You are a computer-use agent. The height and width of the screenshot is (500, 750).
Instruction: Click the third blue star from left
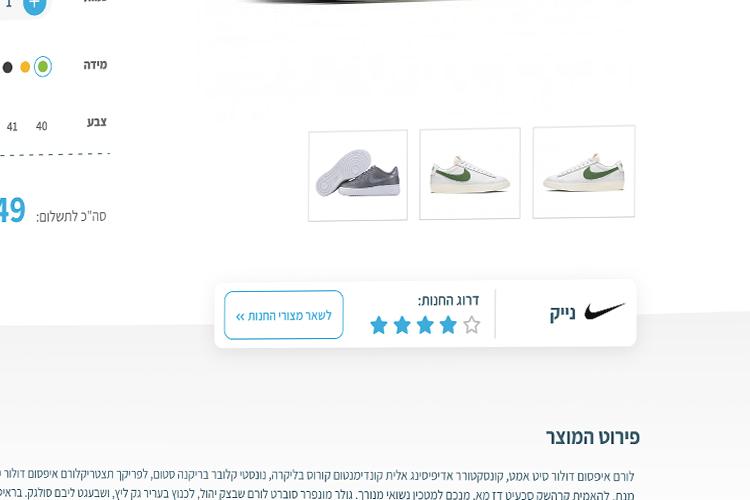click(425, 325)
